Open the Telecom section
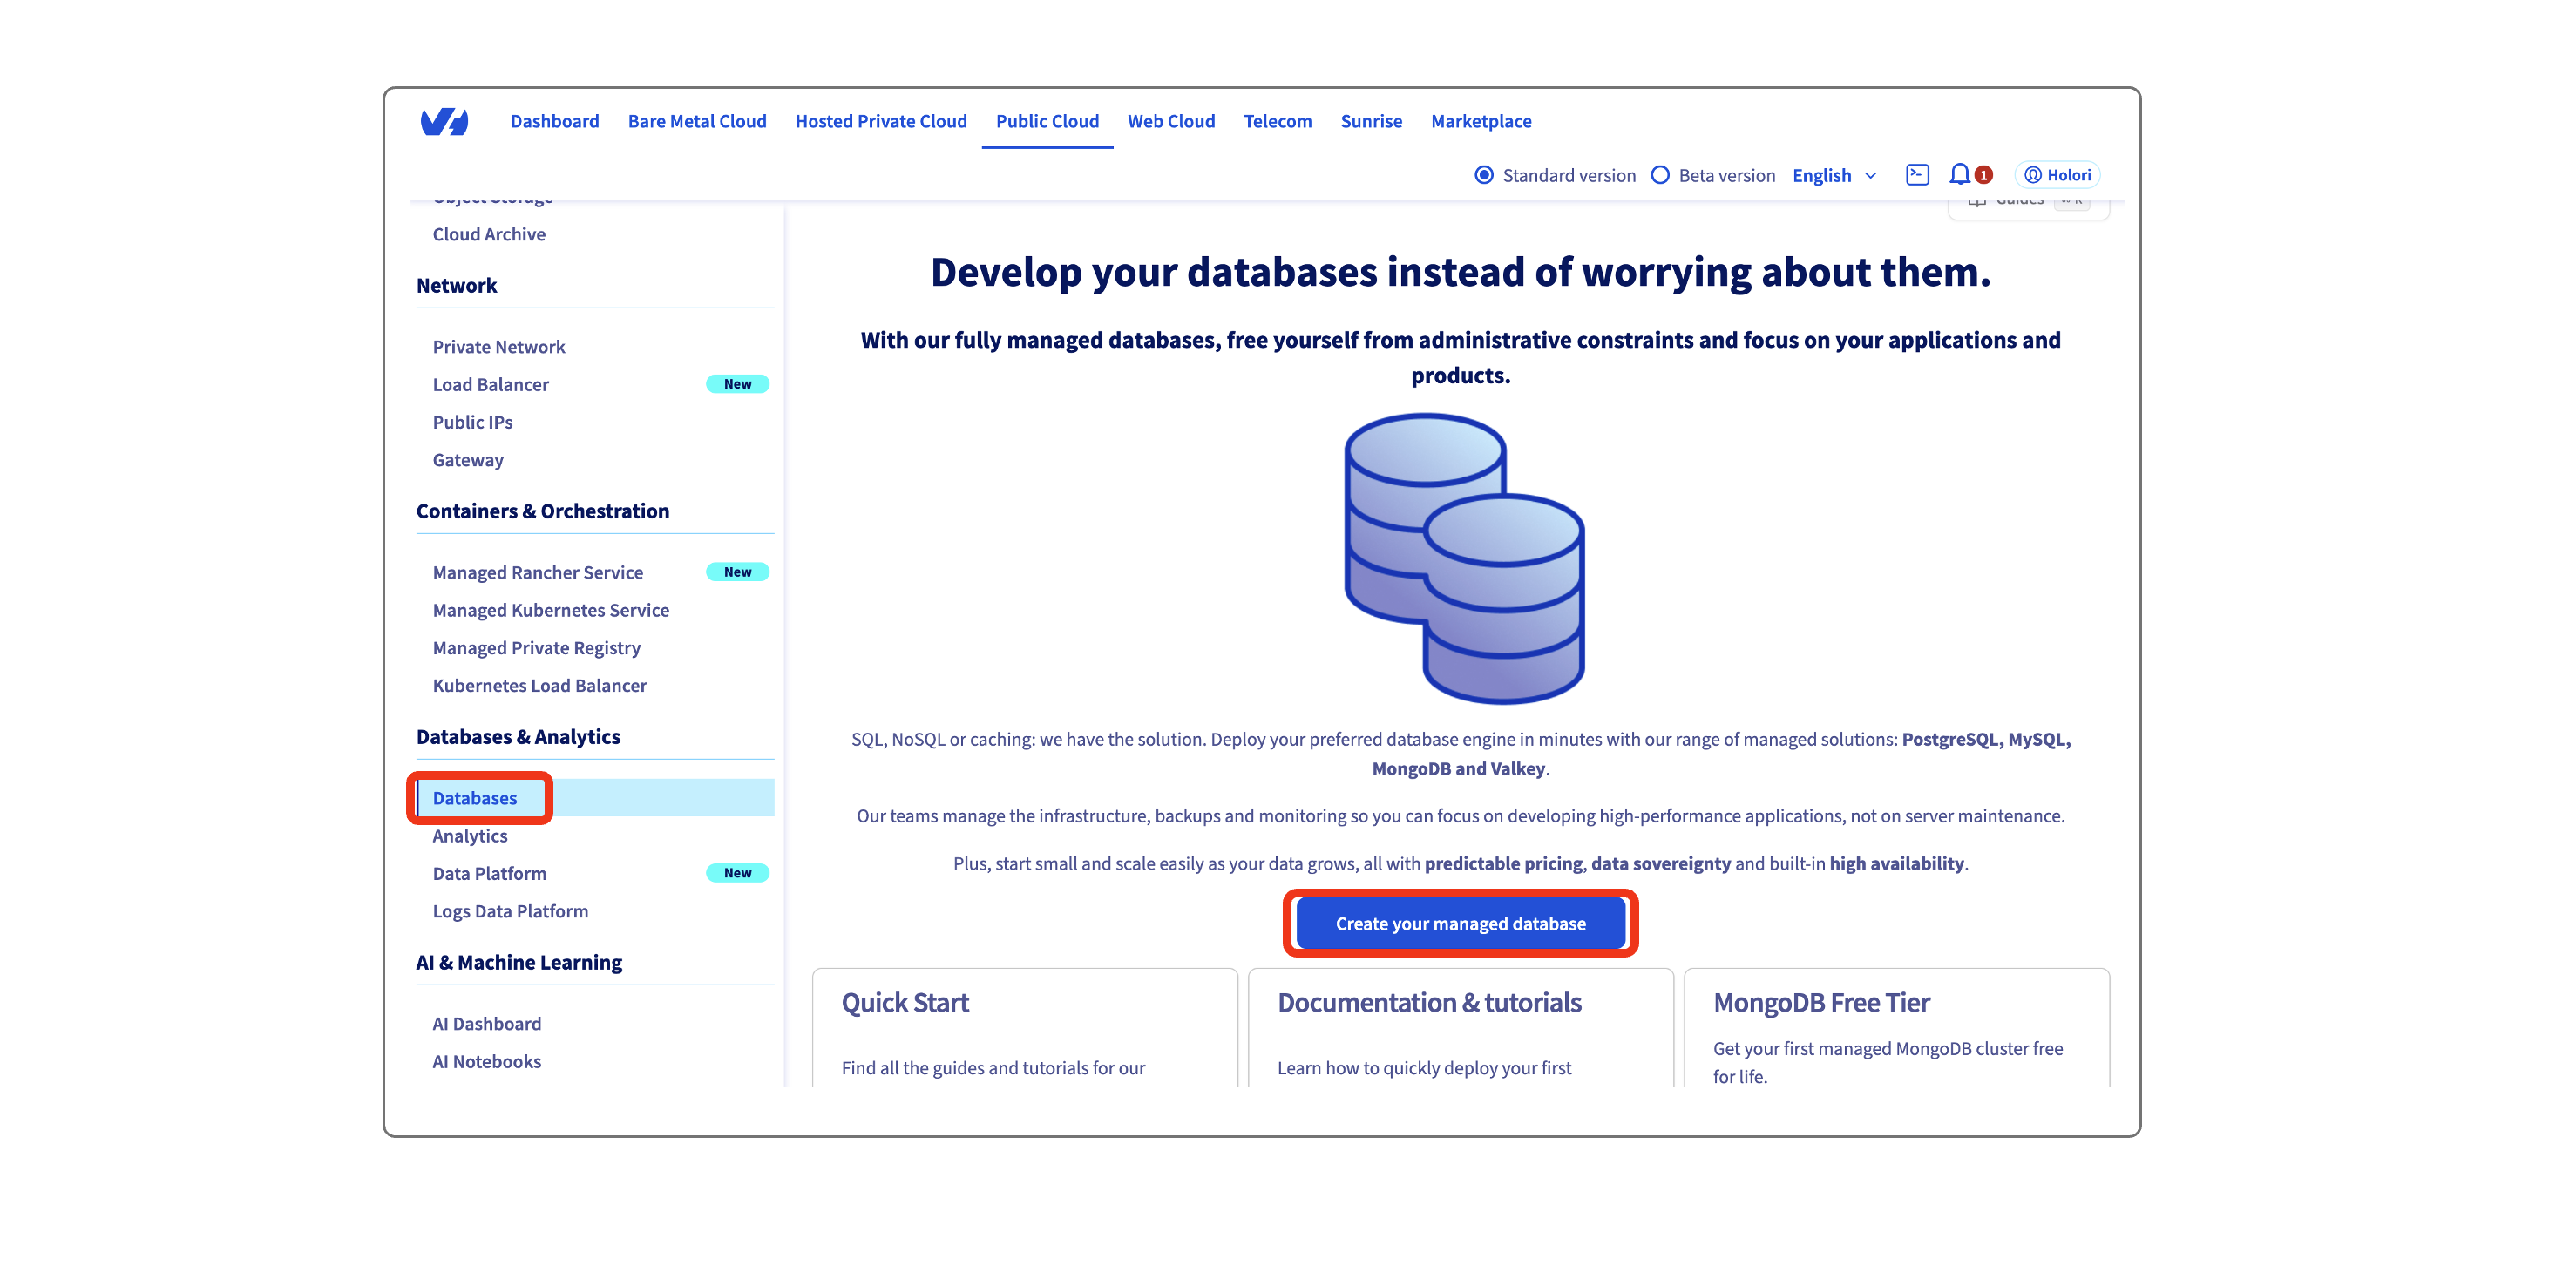The height and width of the screenshot is (1279, 2576). point(1278,121)
